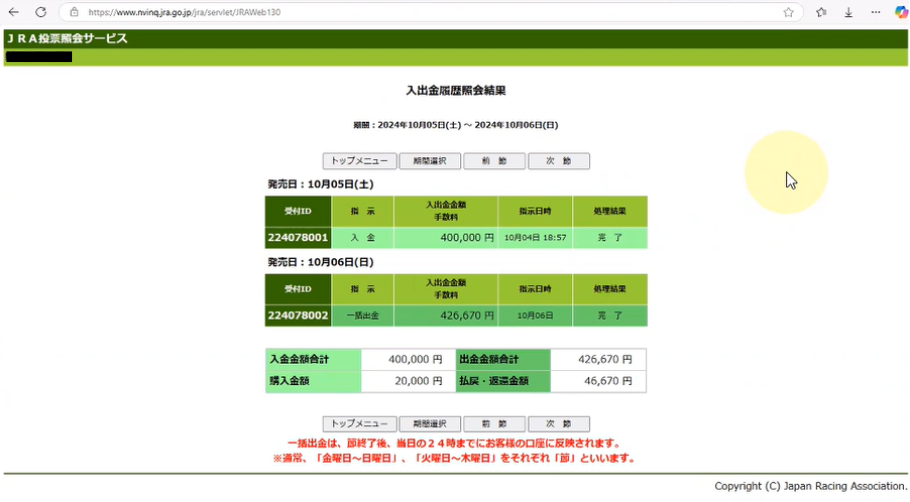Open the browser downloads icon
This screenshot has width=910, height=502.
tap(848, 12)
